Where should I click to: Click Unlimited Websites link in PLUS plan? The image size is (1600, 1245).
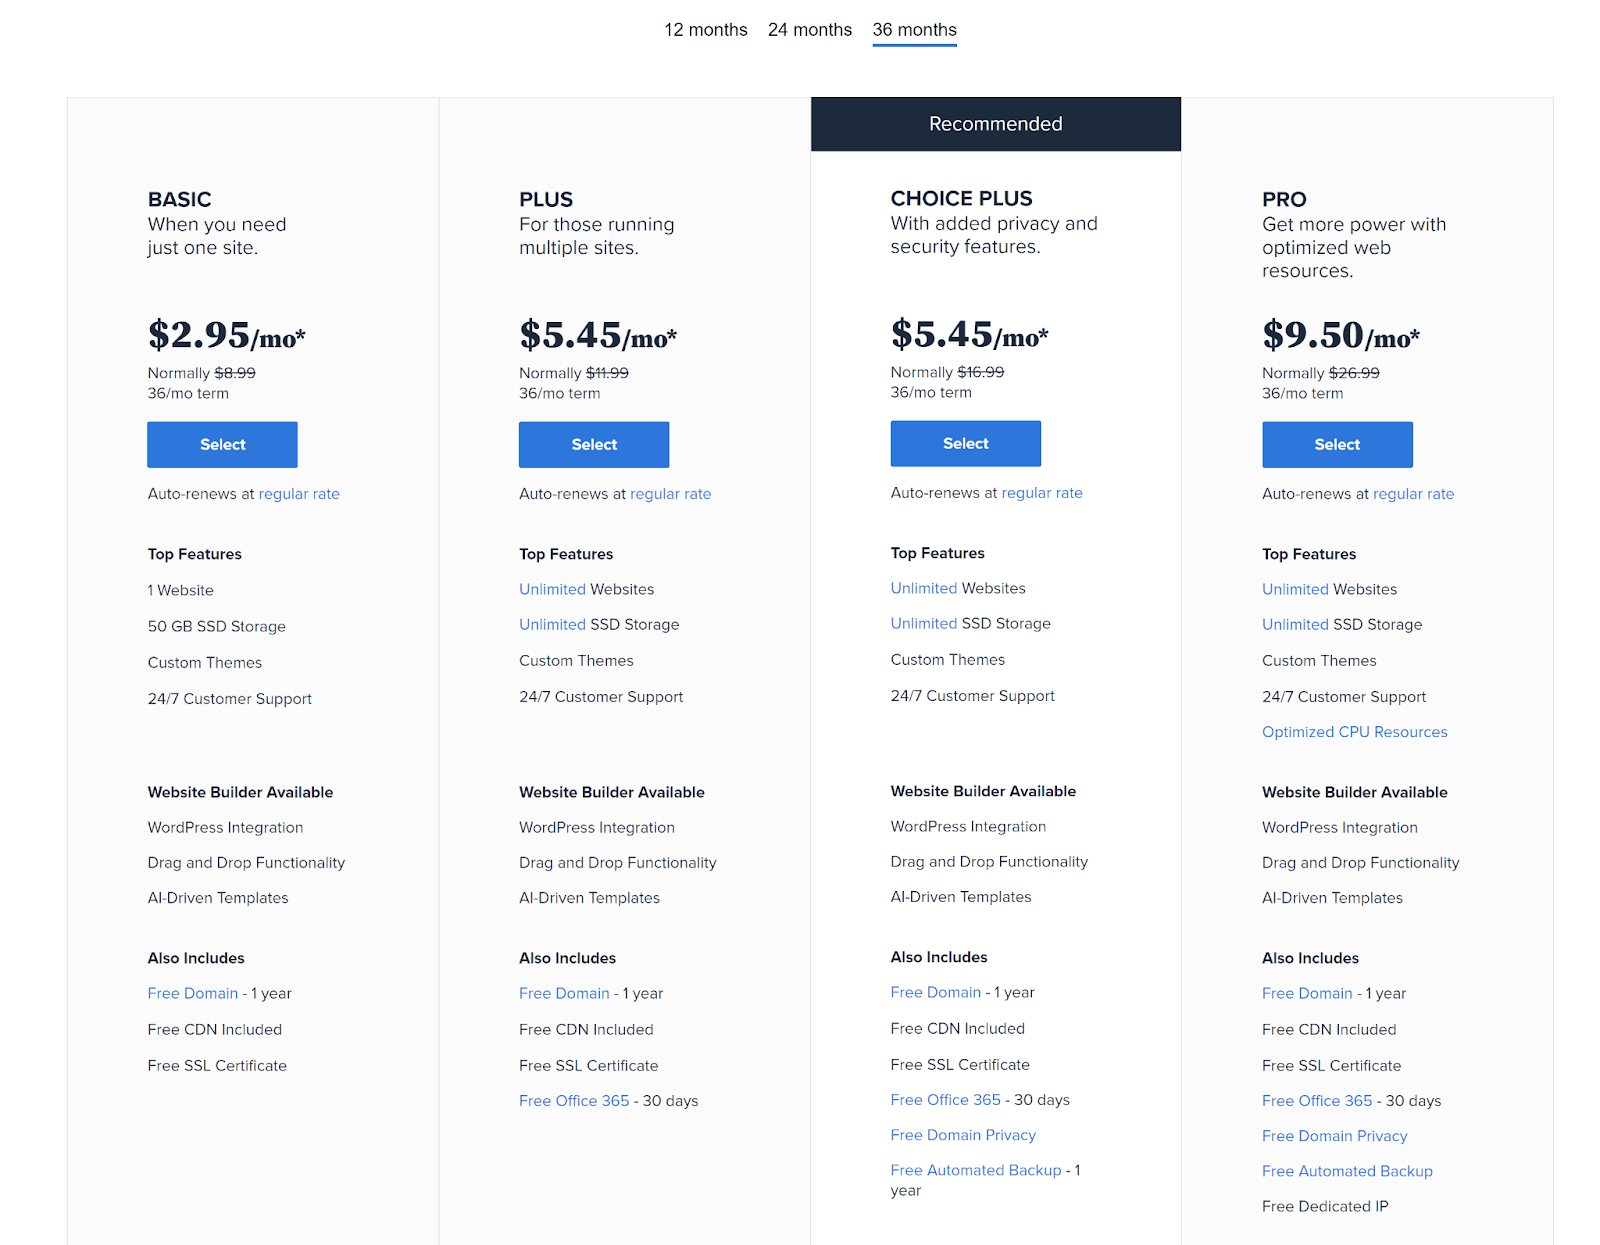552,589
